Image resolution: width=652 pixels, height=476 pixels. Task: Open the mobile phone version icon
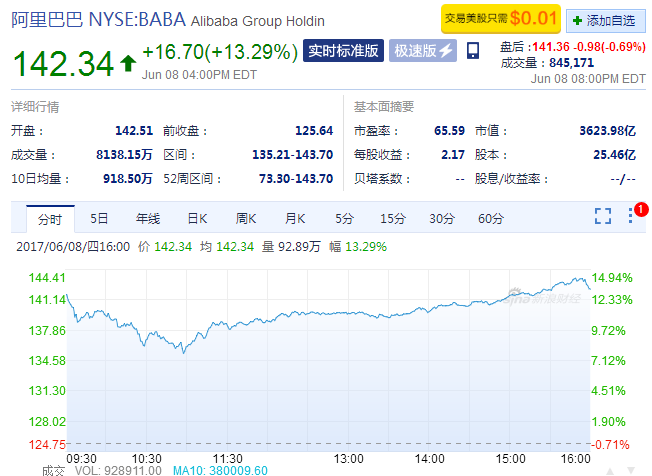pyautogui.click(x=473, y=51)
